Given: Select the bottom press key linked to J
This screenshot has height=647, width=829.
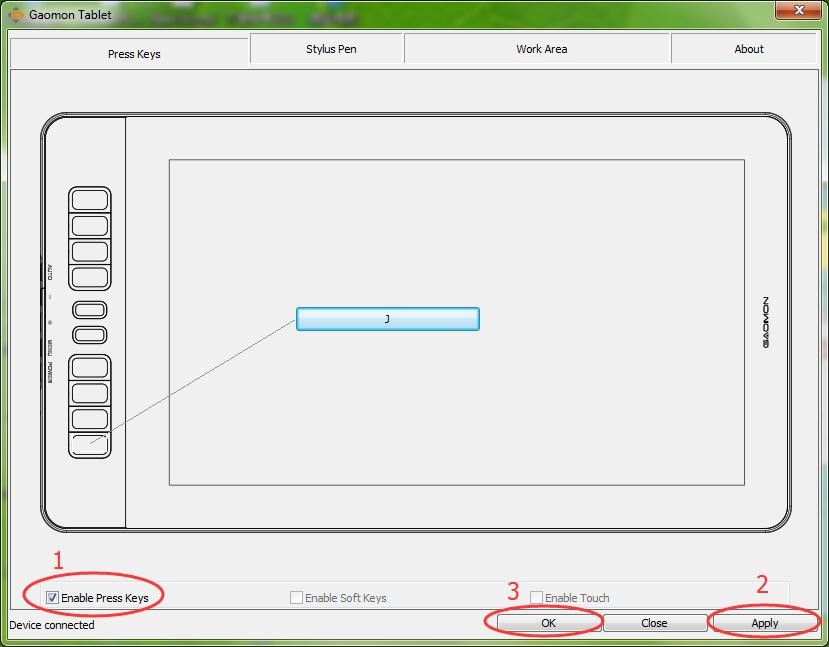Looking at the screenshot, I should point(90,445).
